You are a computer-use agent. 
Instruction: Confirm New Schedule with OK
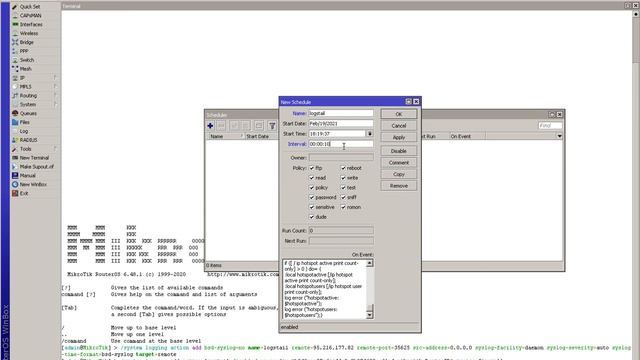[399, 114]
